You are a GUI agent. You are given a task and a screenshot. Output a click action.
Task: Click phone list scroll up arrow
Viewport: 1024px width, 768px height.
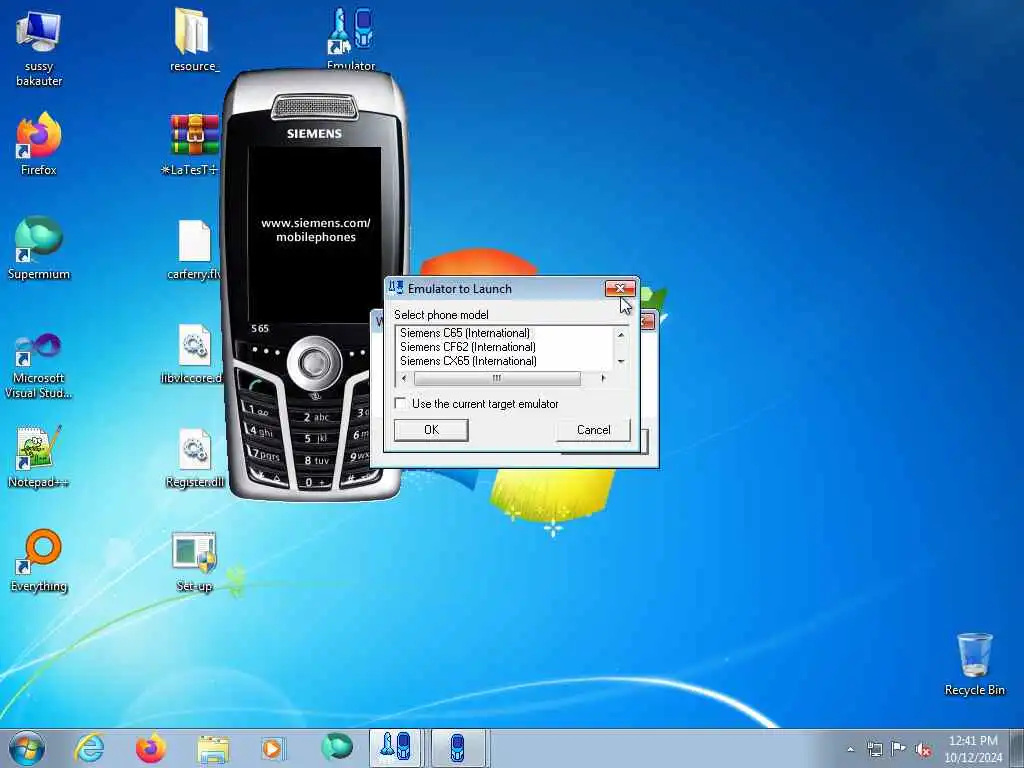coord(621,334)
